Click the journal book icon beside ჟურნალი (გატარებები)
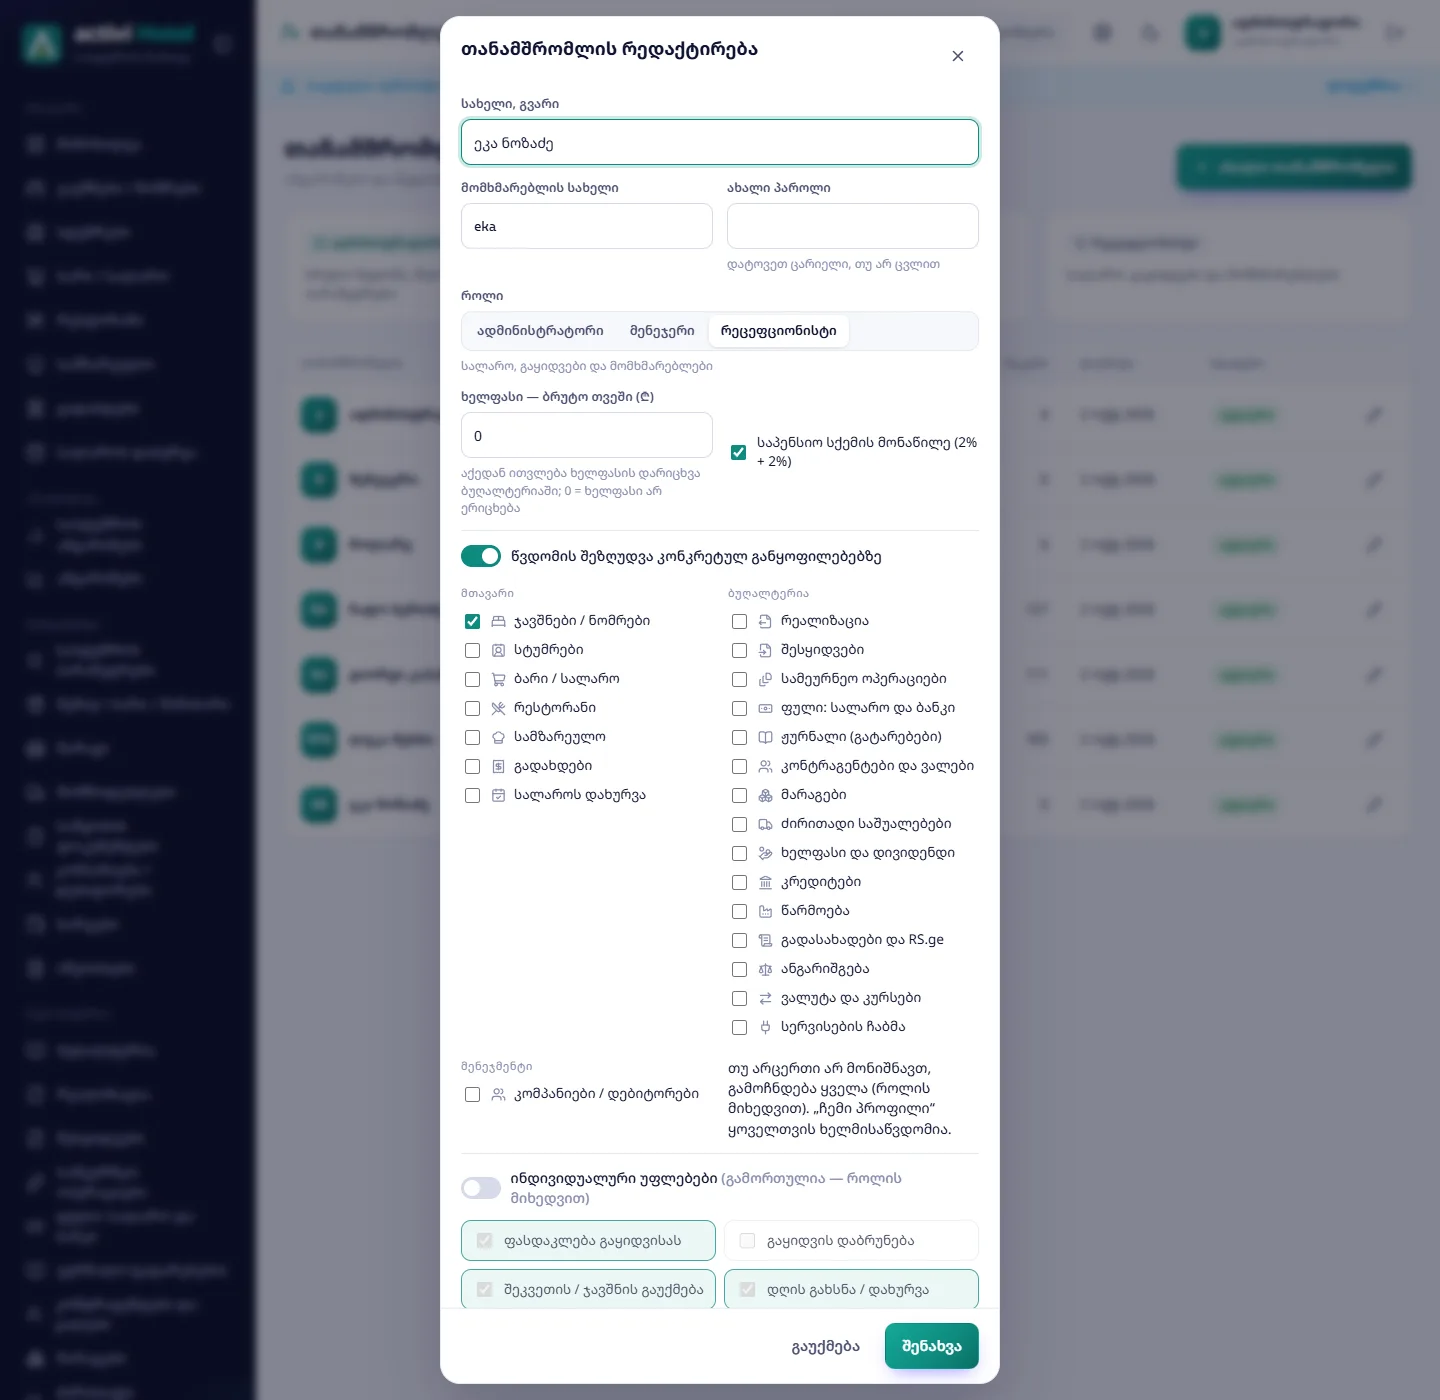Screen dimensions: 1440x1400 (765, 737)
